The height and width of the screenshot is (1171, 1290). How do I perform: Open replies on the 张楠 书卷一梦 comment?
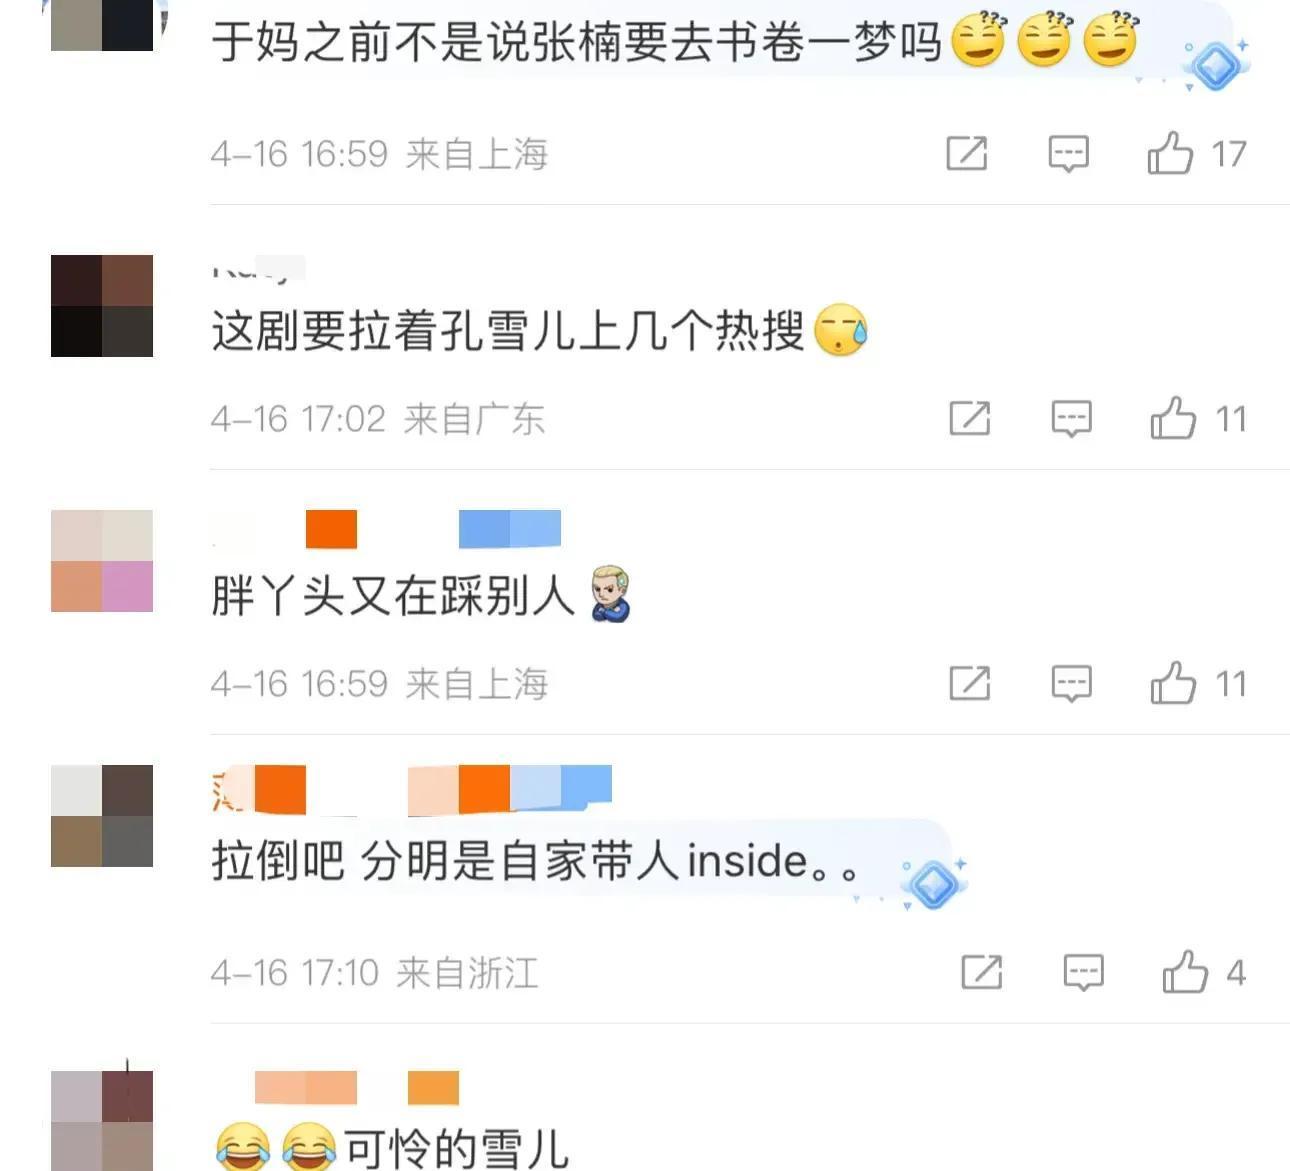pyautogui.click(x=1068, y=154)
